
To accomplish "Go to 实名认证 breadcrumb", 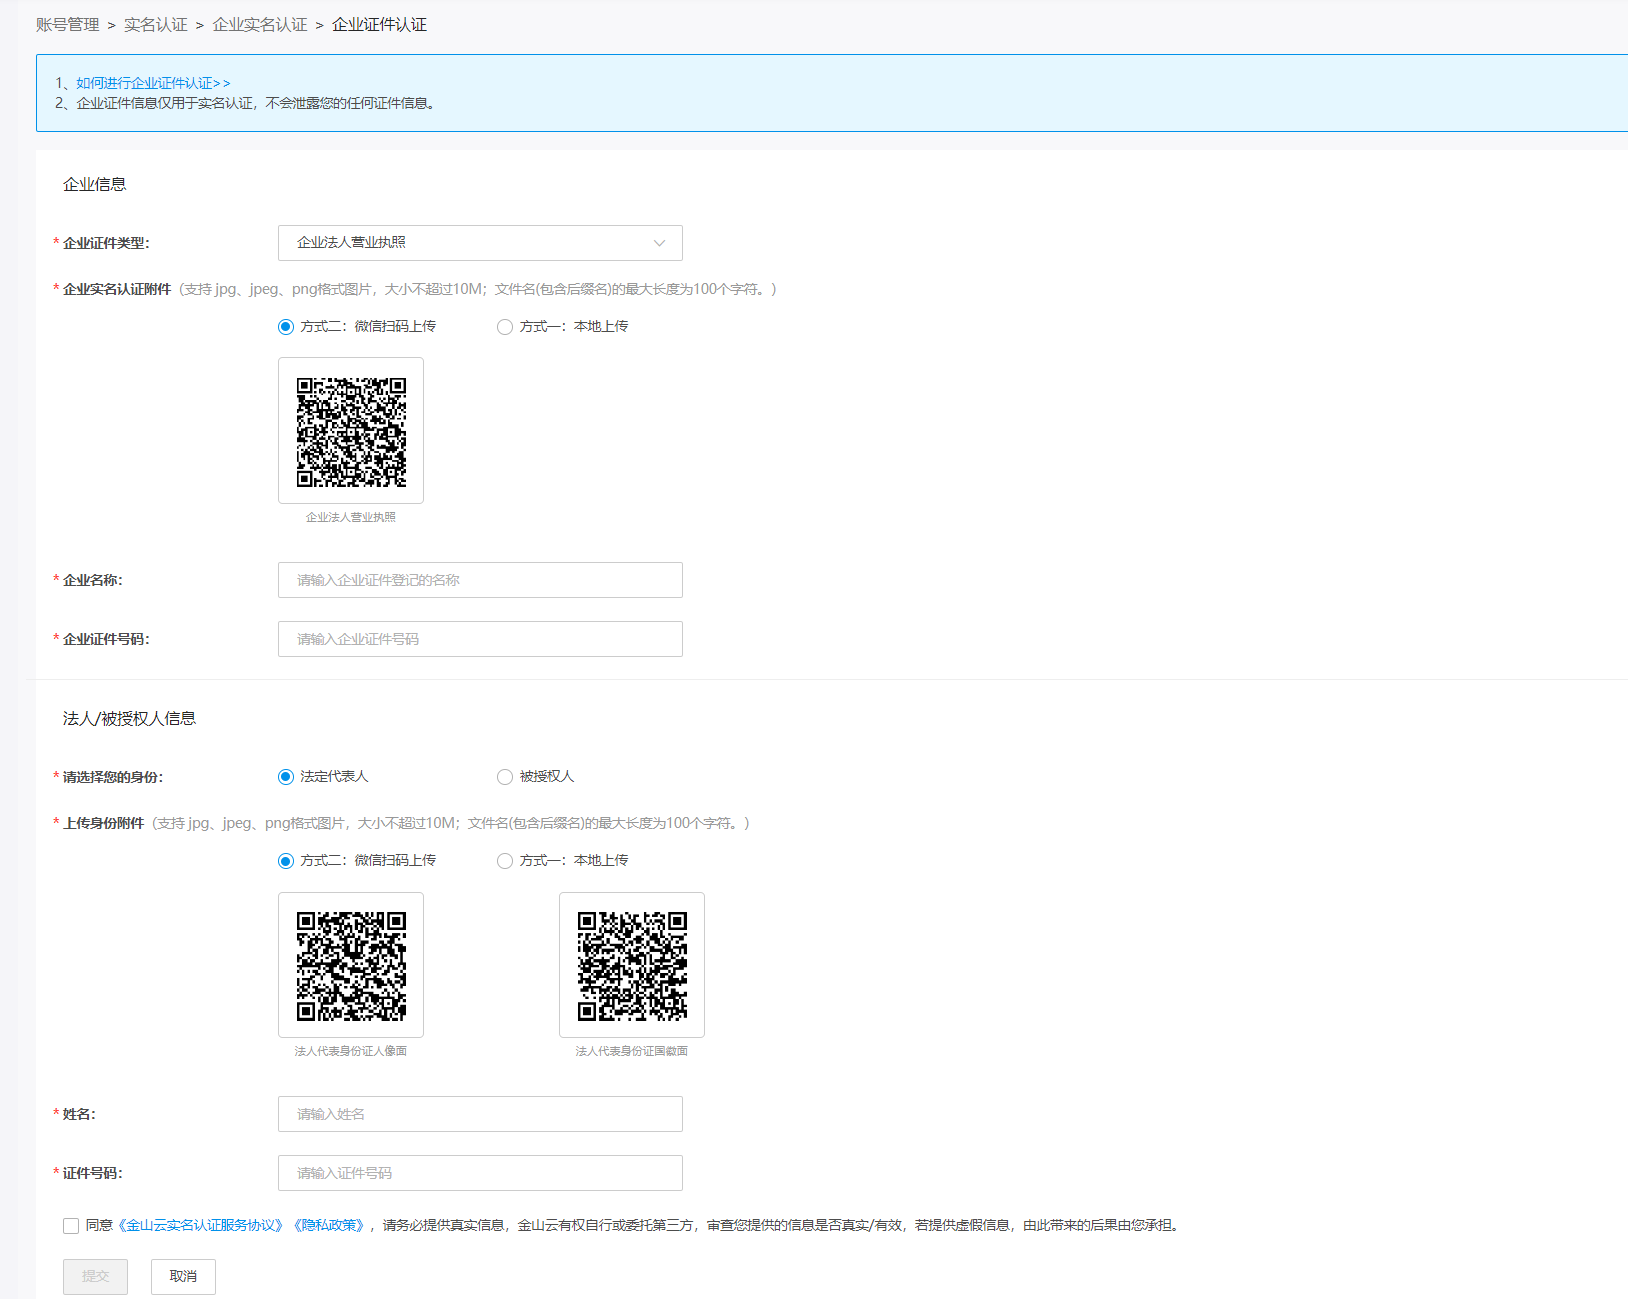I will point(156,25).
